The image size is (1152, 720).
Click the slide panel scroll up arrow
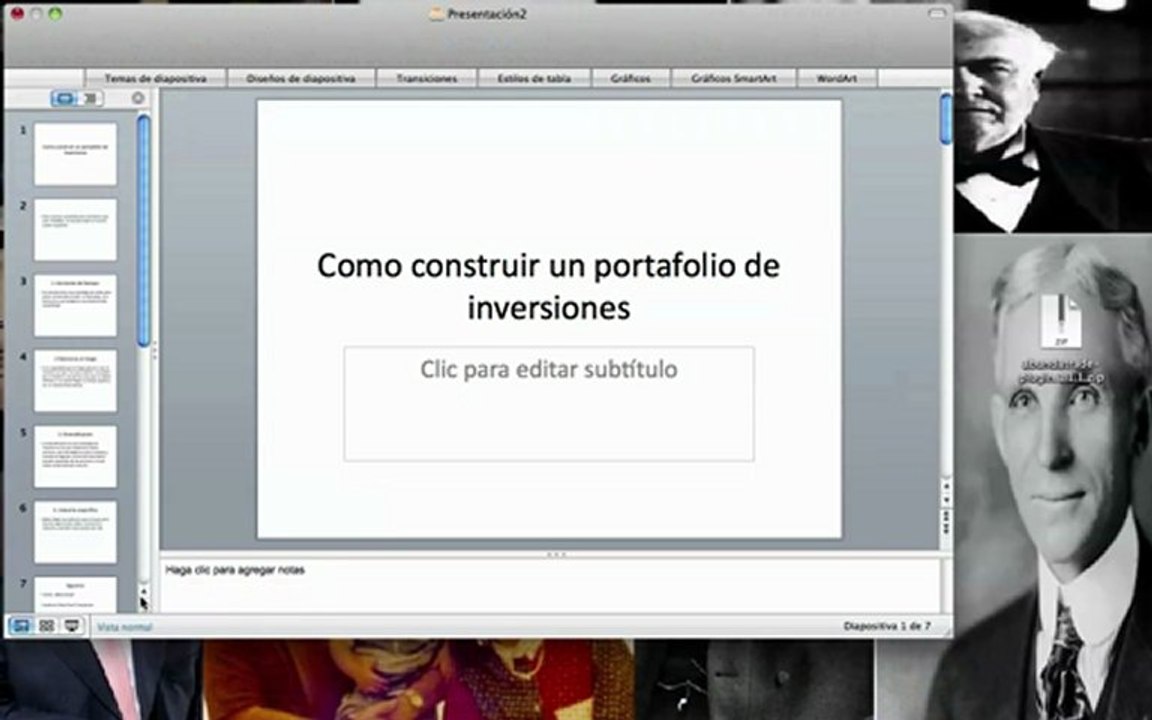pyautogui.click(x=144, y=591)
